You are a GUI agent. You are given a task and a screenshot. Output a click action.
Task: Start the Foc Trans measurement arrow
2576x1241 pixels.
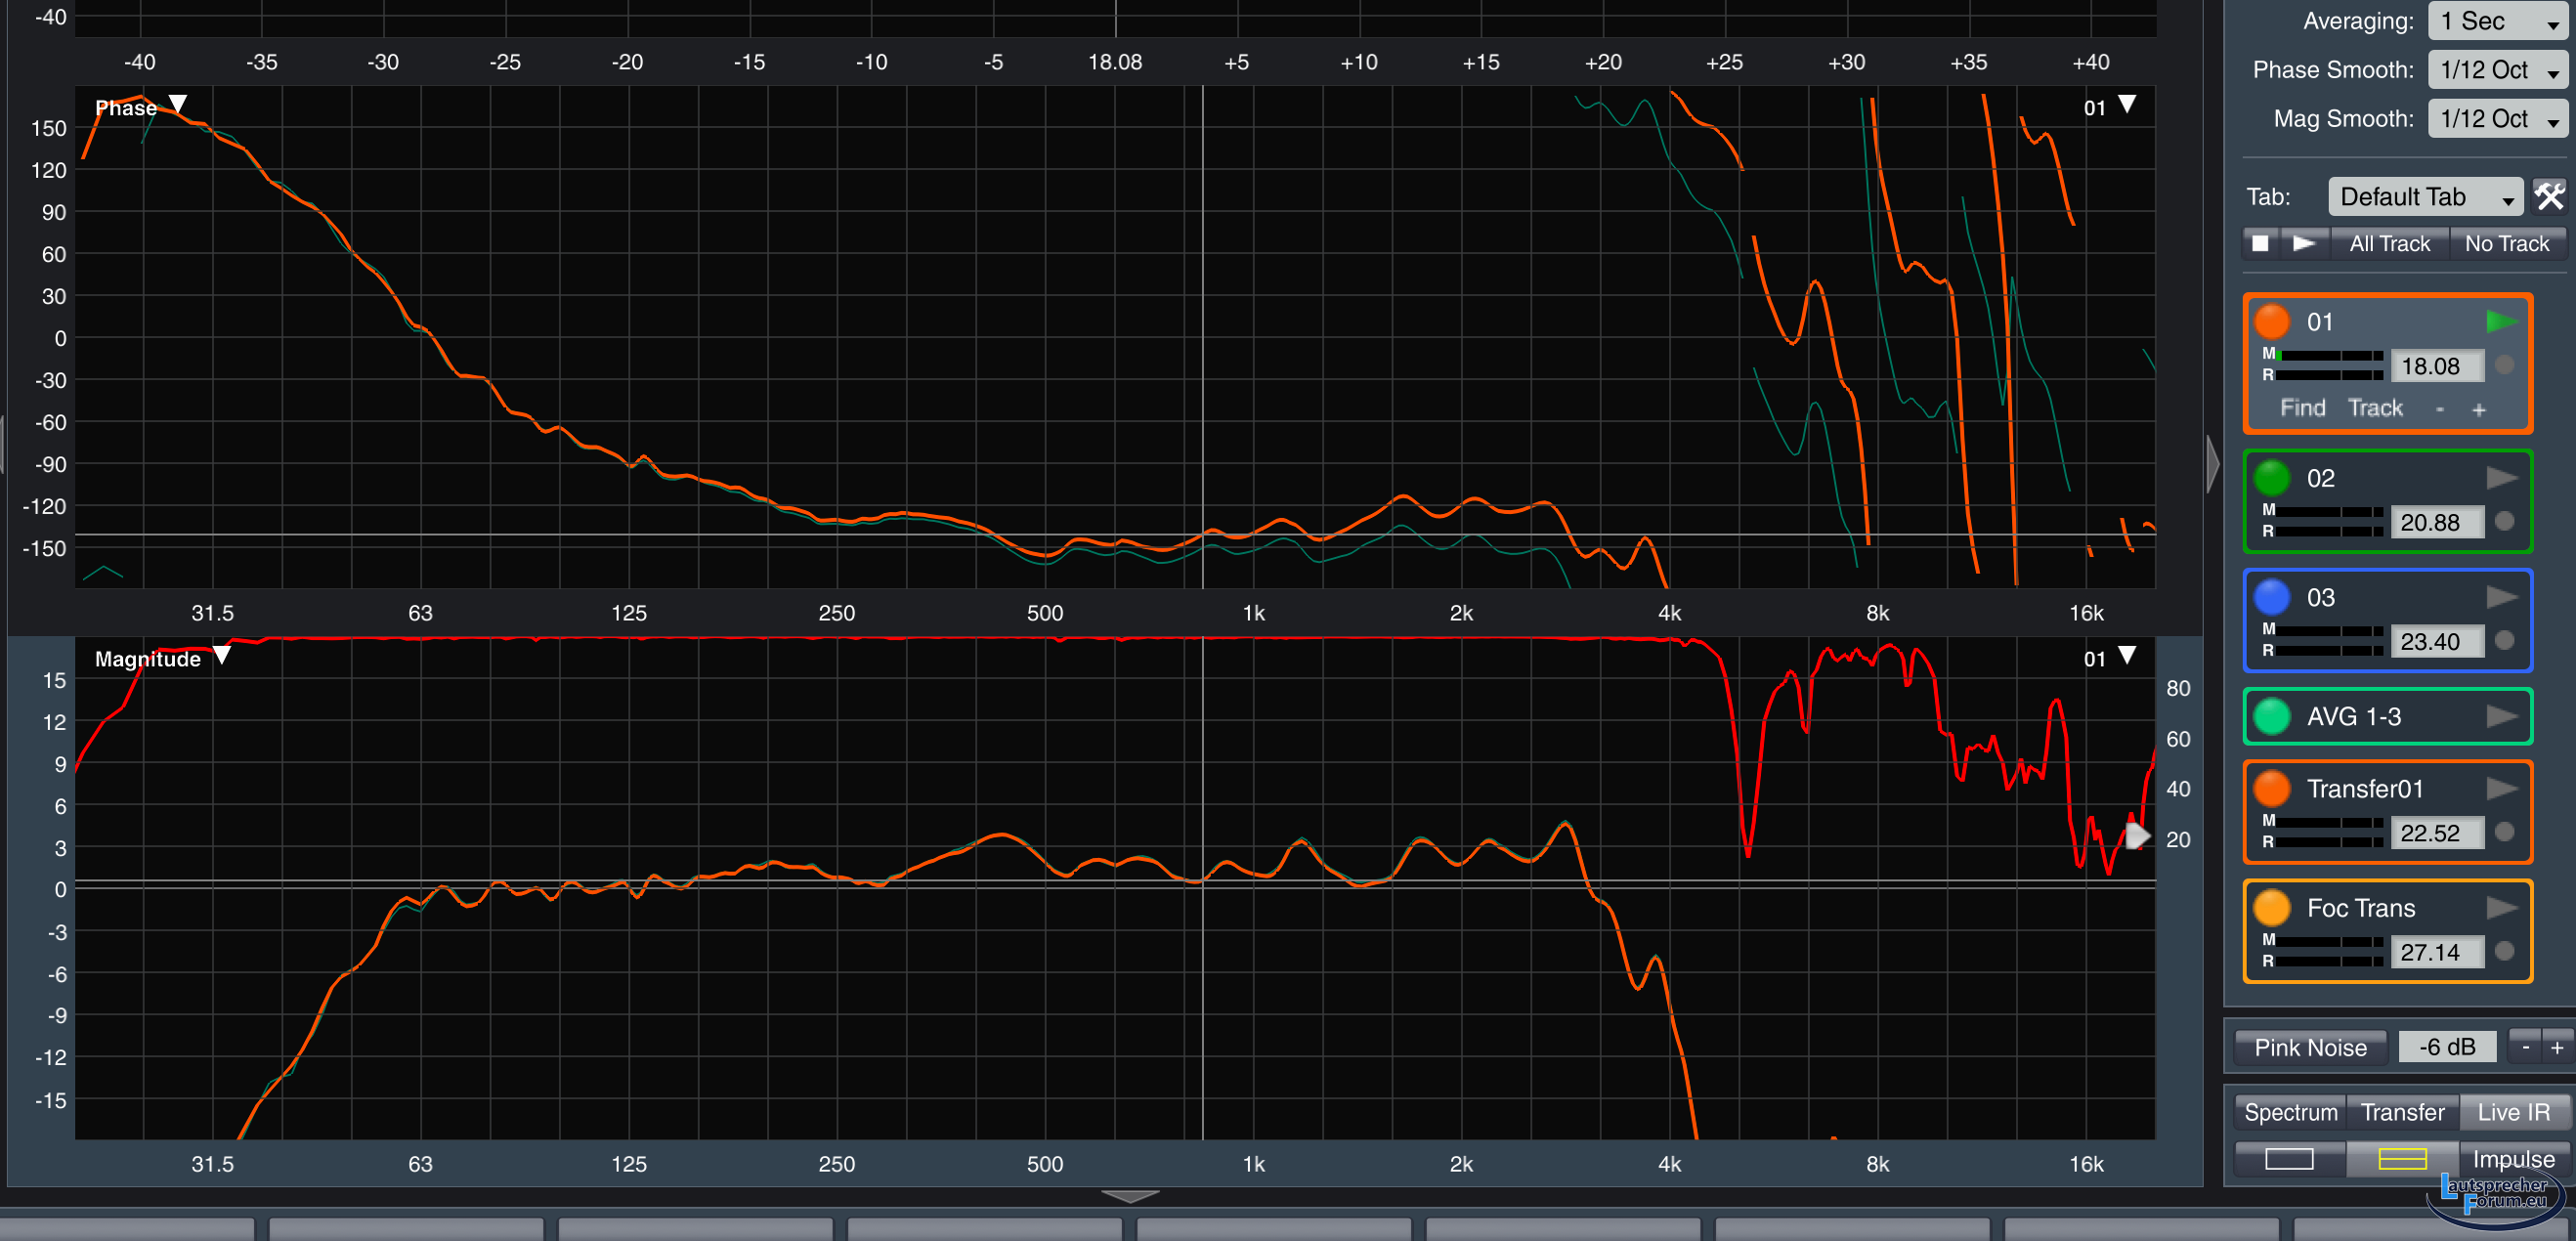2501,907
